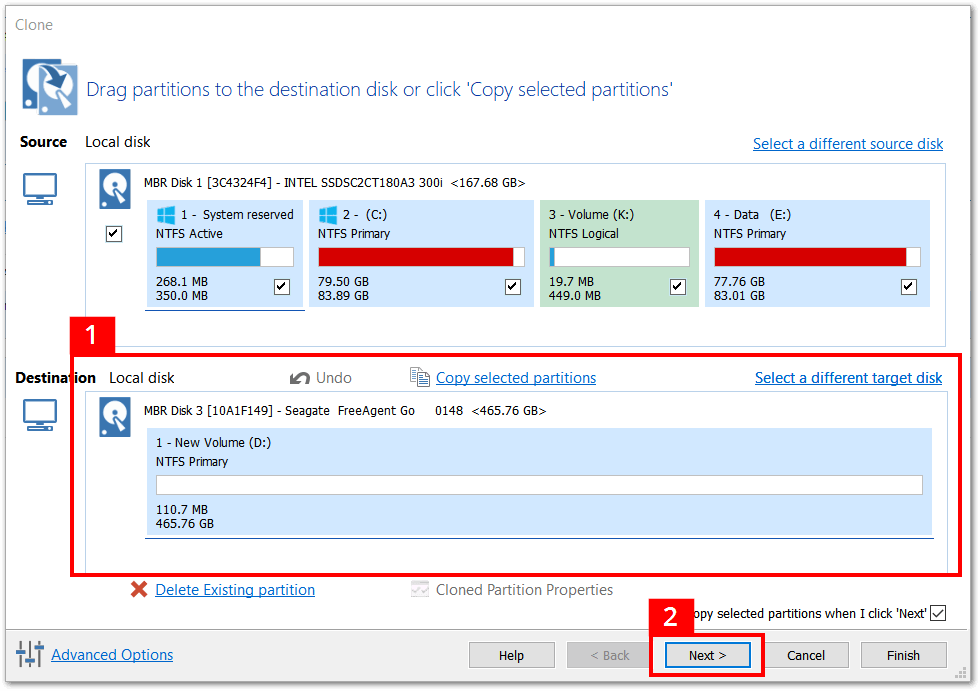Select the 4 - Data (E:) partition title
980x691 pixels.
click(x=752, y=215)
